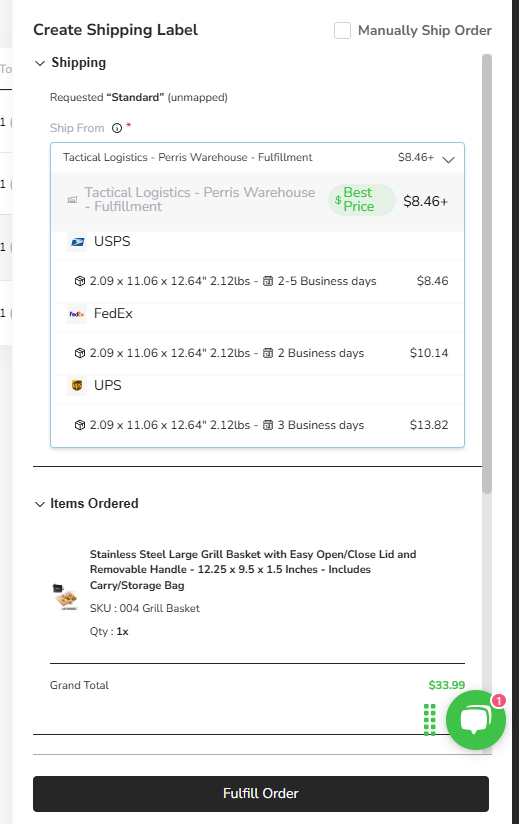Open the green chat bubble widget

click(476, 719)
